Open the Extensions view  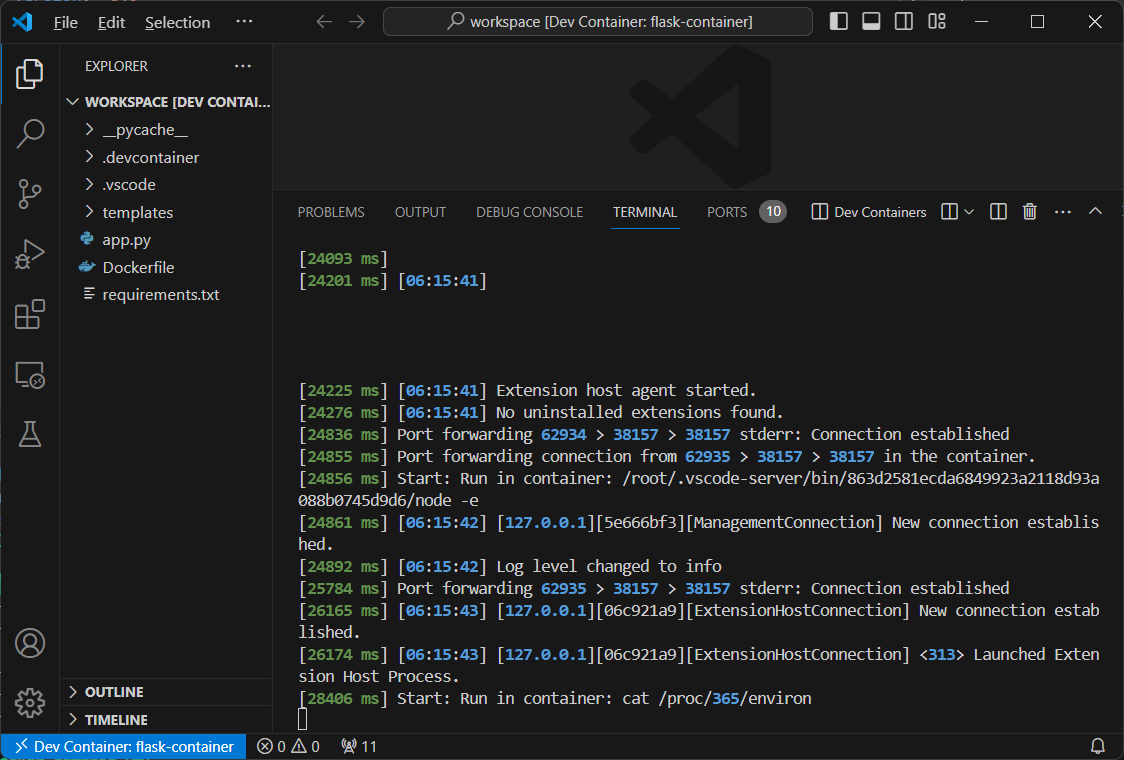30,315
